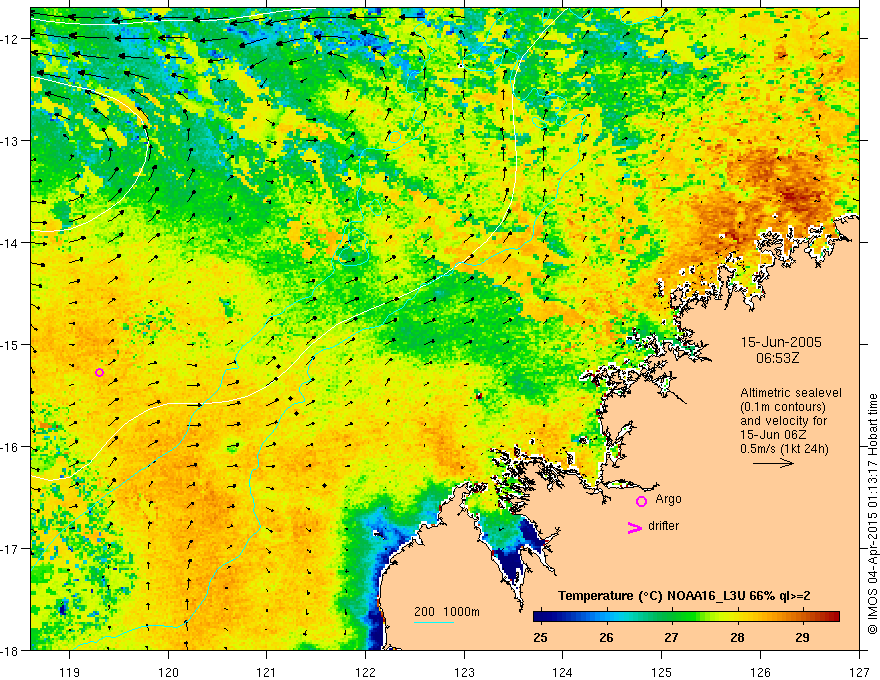Click the Temperature NOAA16_L3U color bar title
The image size is (880, 680).
pos(684,596)
